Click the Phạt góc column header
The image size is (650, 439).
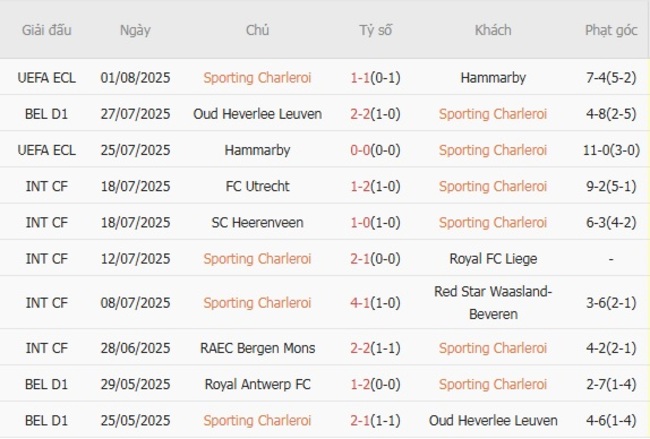click(x=611, y=30)
